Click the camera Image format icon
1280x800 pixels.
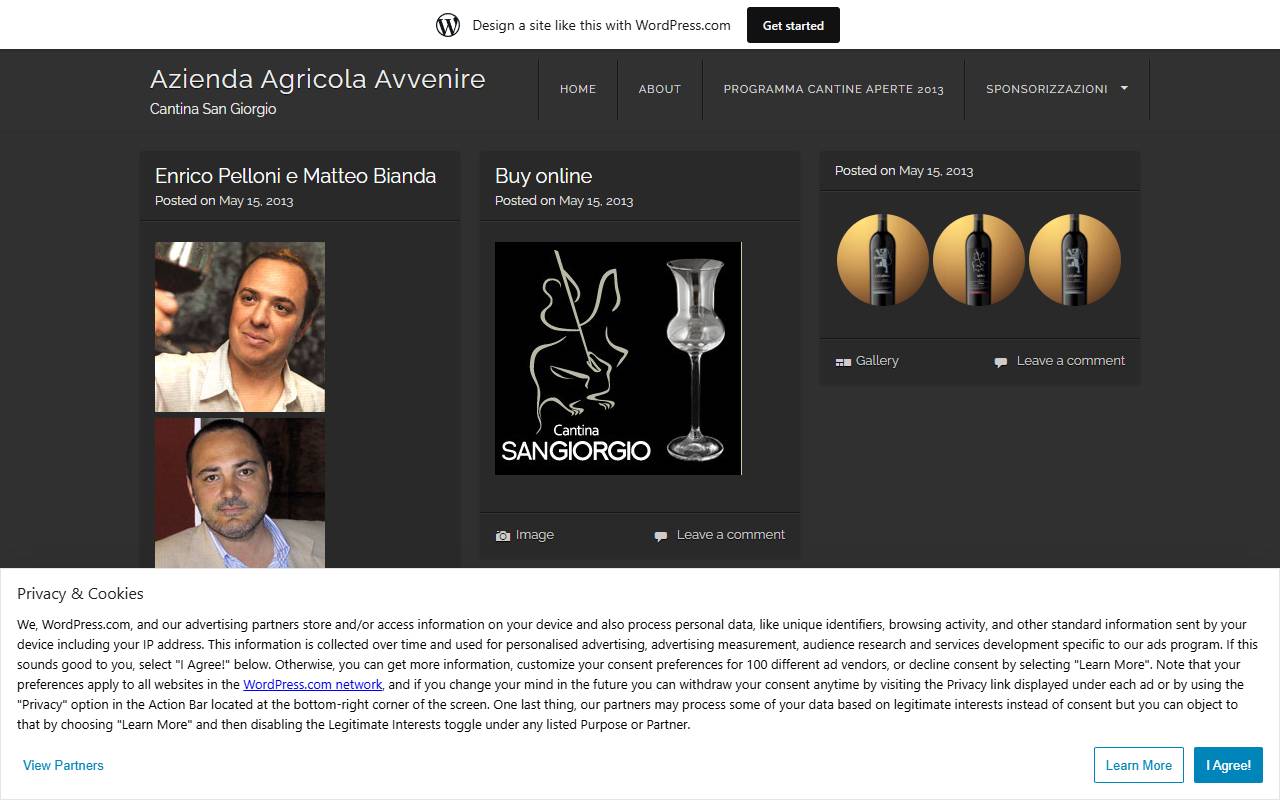tap(503, 536)
